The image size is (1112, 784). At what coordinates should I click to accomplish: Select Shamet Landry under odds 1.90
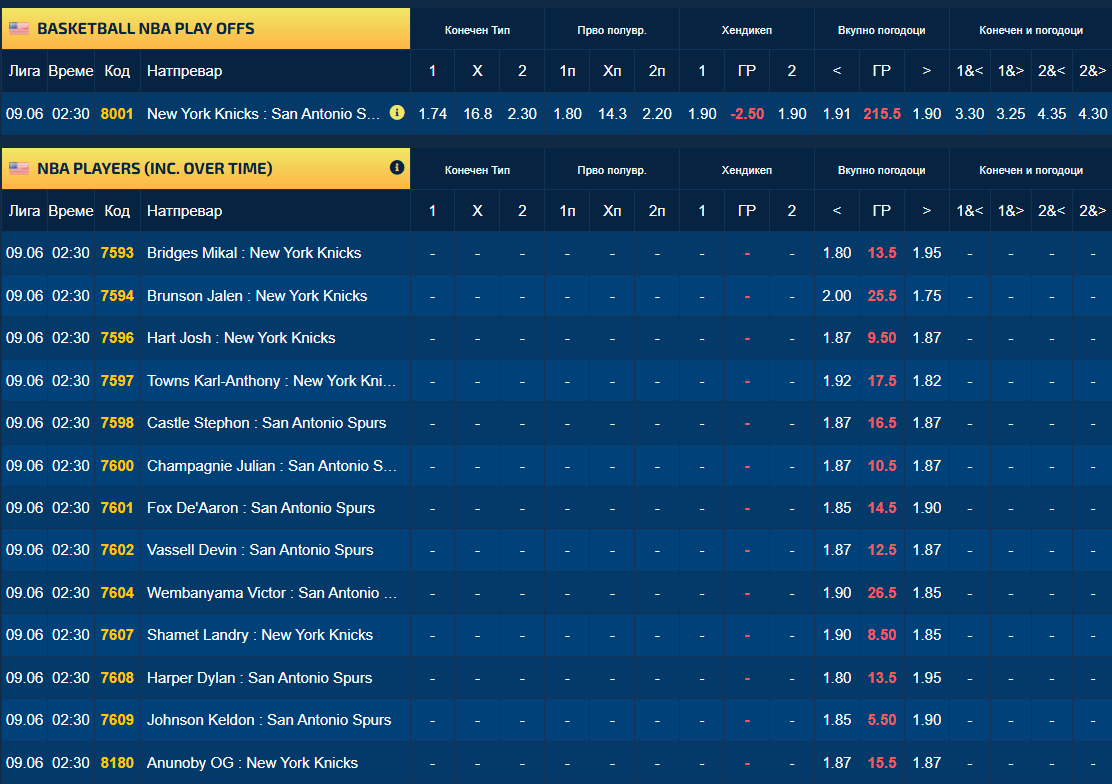837,635
